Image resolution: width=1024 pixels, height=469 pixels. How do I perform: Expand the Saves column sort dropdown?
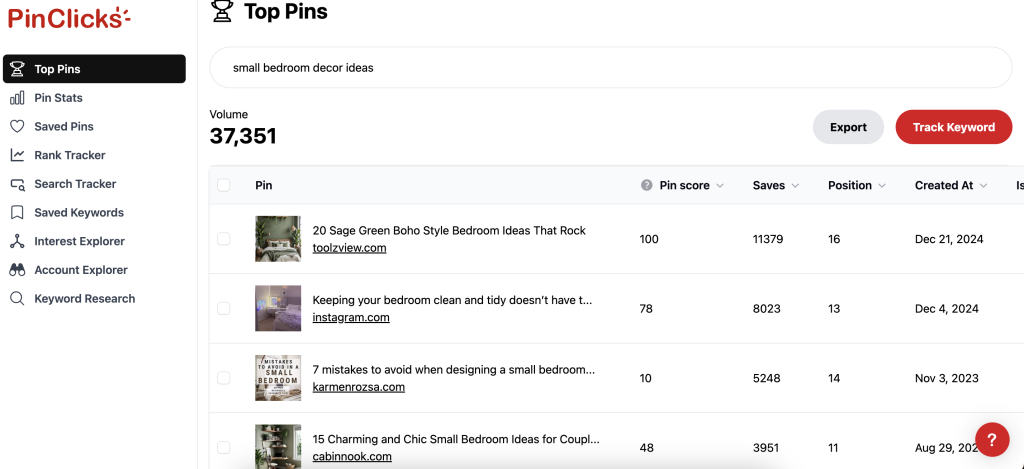tap(795, 186)
